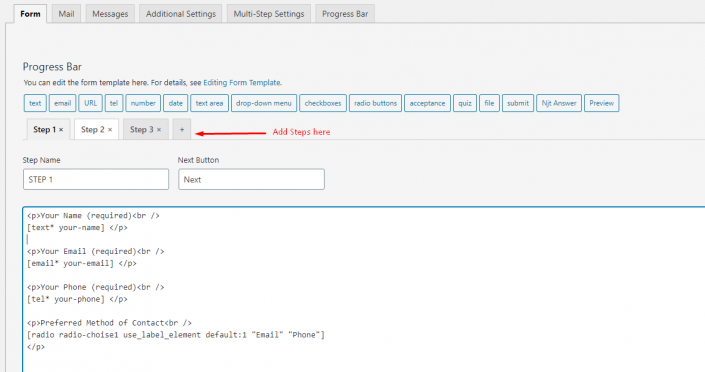Insert a drop-down menu tag
This screenshot has height=372, width=705.
(264, 103)
